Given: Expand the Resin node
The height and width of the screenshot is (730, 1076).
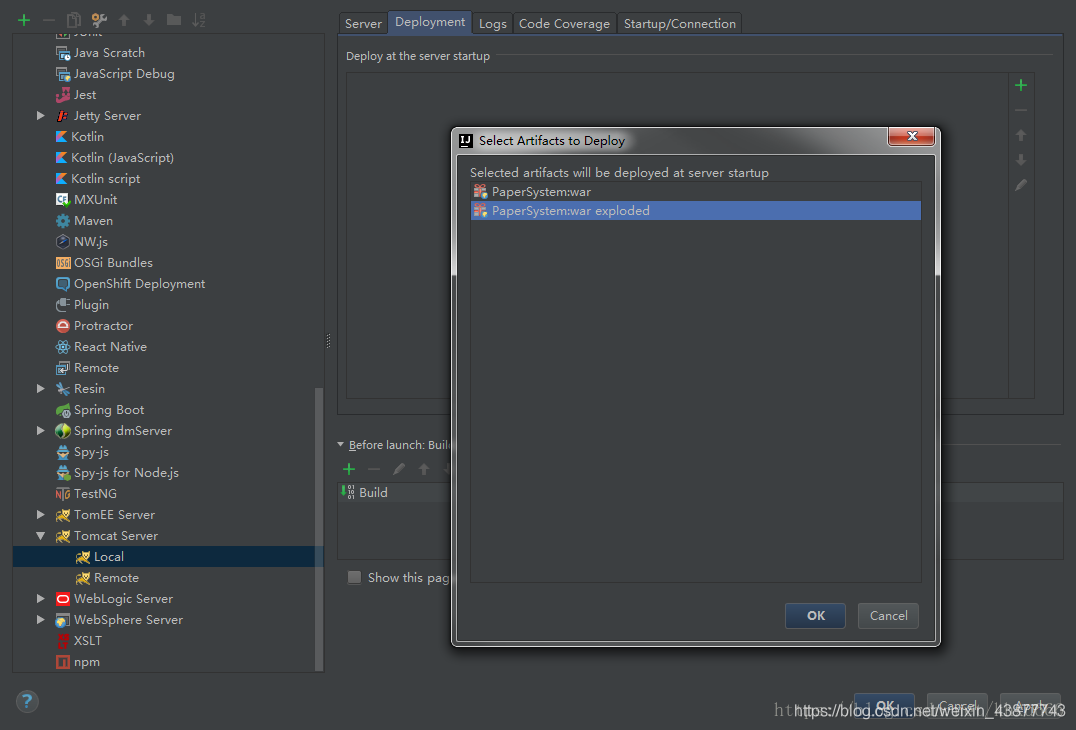Looking at the screenshot, I should [x=40, y=389].
